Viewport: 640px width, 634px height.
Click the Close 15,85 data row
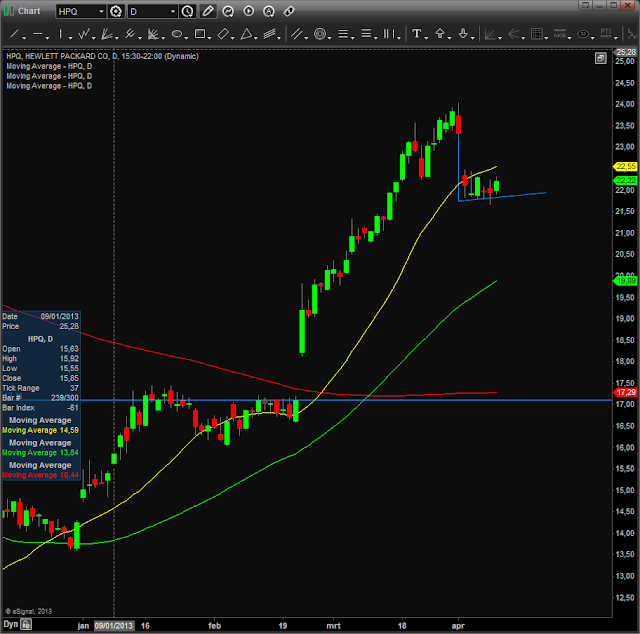tap(40, 378)
